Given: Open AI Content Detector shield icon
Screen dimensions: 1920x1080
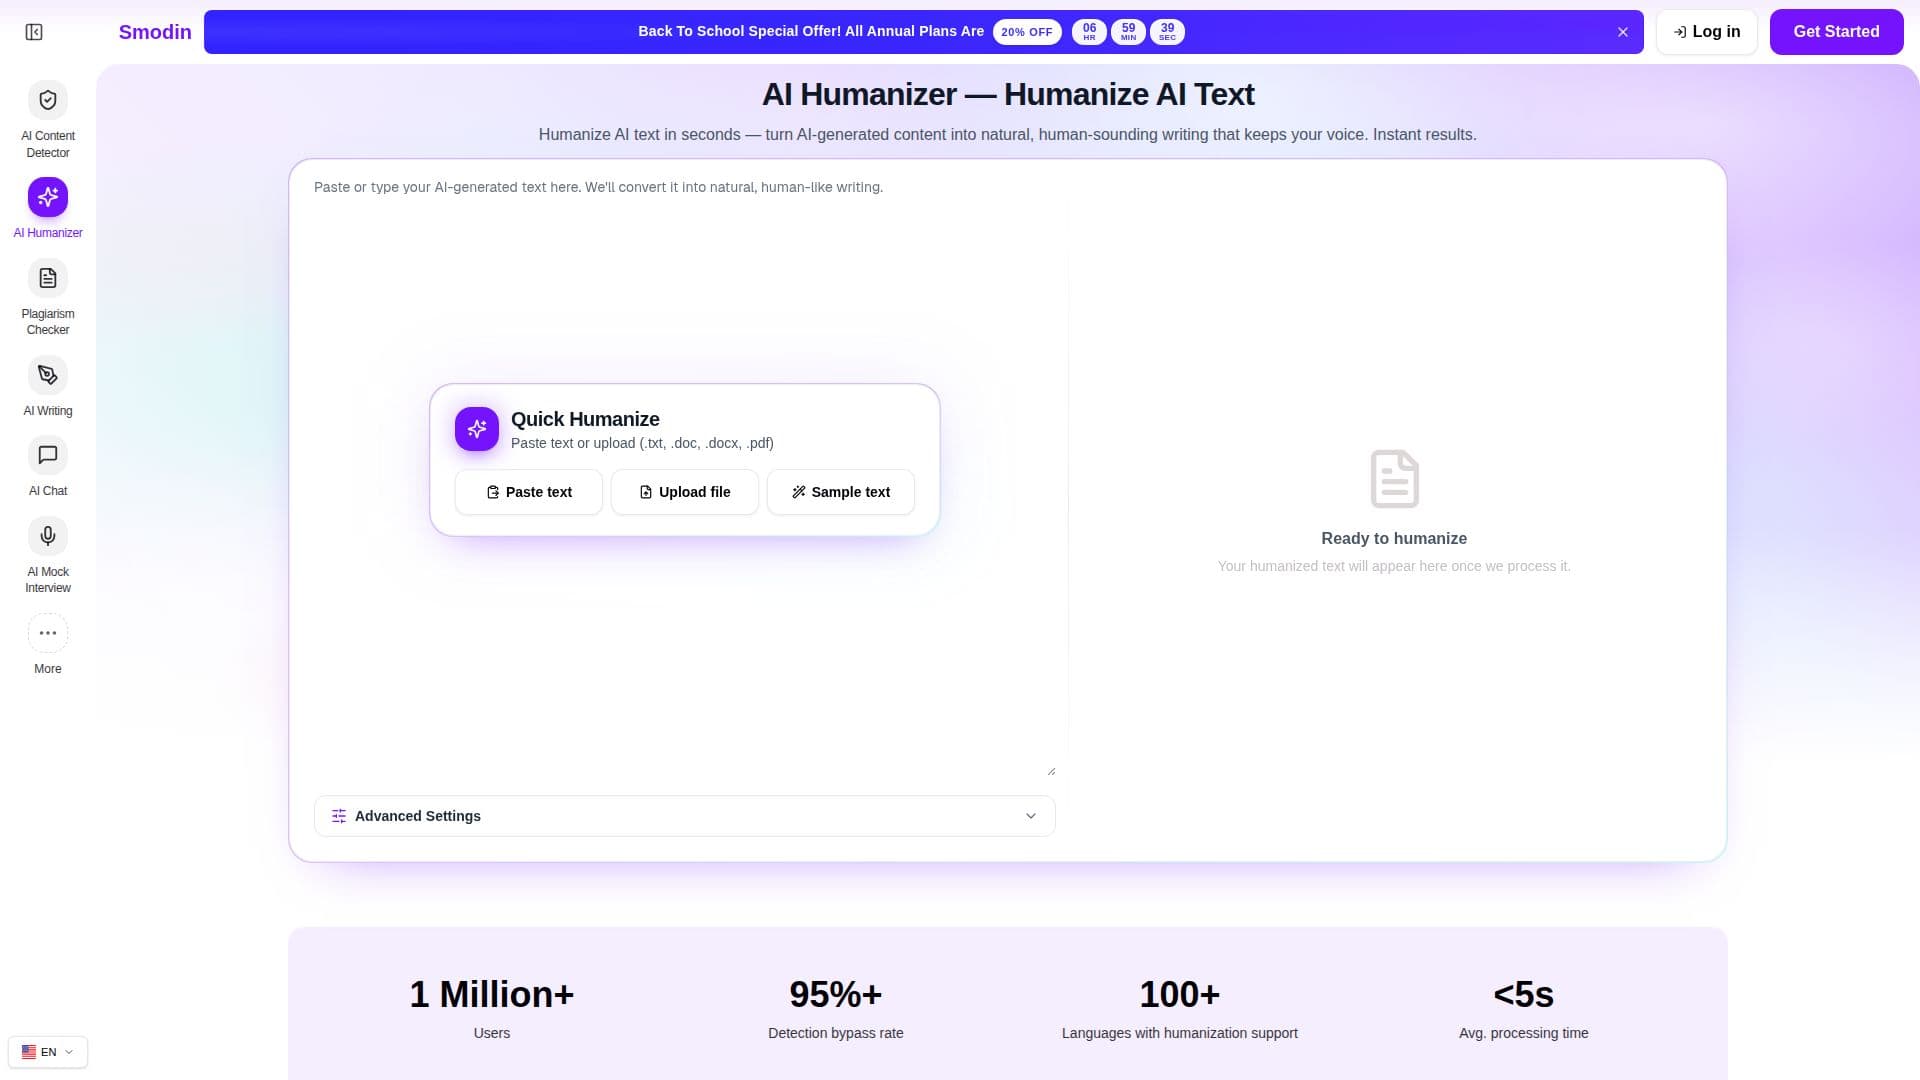Looking at the screenshot, I should [48, 100].
